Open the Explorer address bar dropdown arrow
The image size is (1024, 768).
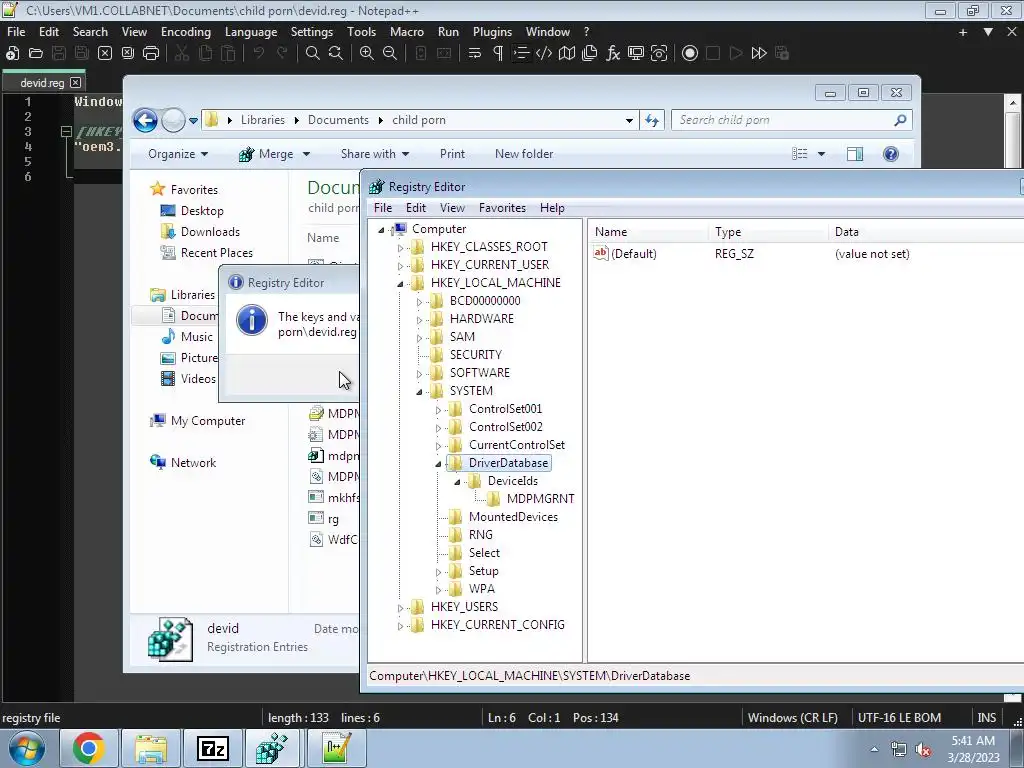[629, 121]
